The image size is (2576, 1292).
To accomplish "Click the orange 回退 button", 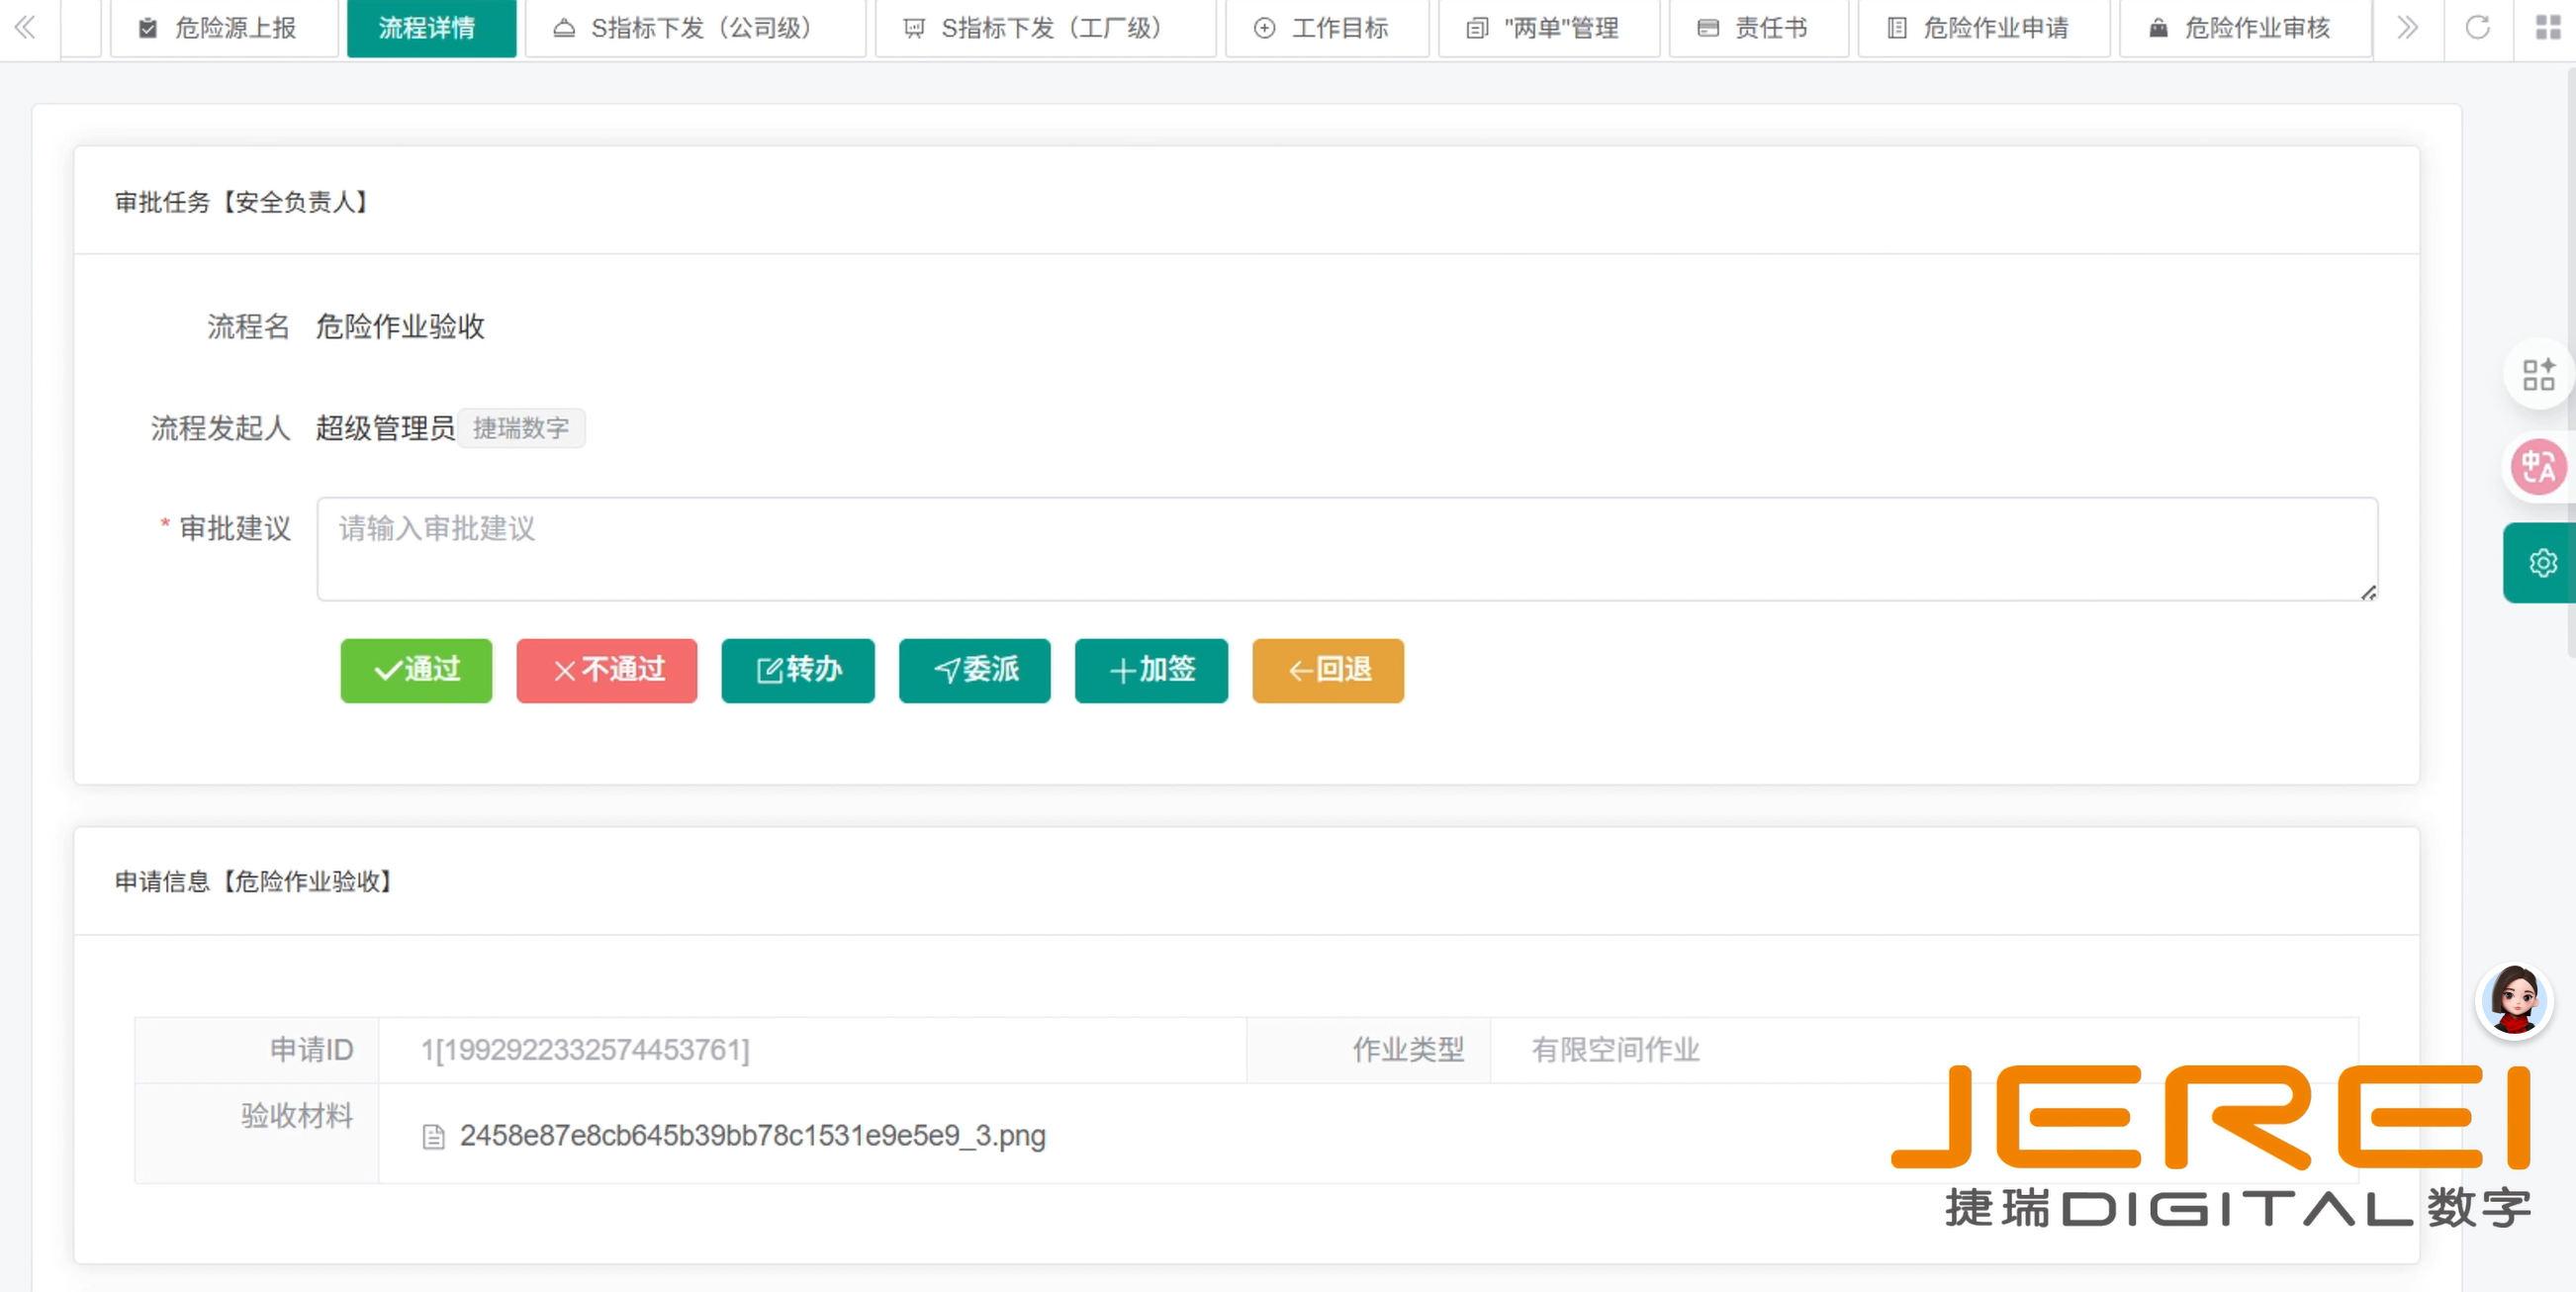I will pyautogui.click(x=1328, y=670).
